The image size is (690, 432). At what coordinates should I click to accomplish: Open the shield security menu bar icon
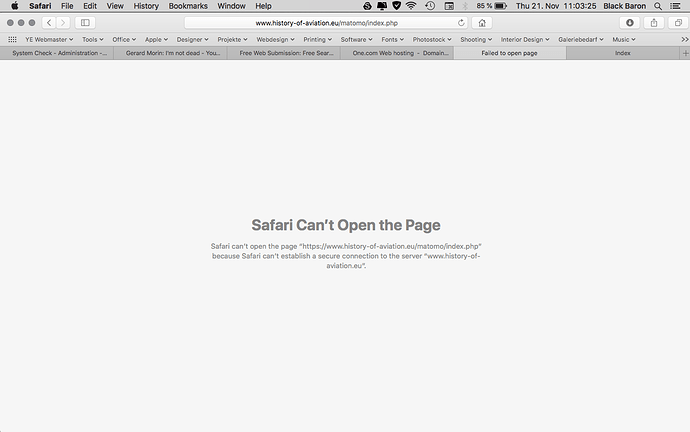[396, 6]
